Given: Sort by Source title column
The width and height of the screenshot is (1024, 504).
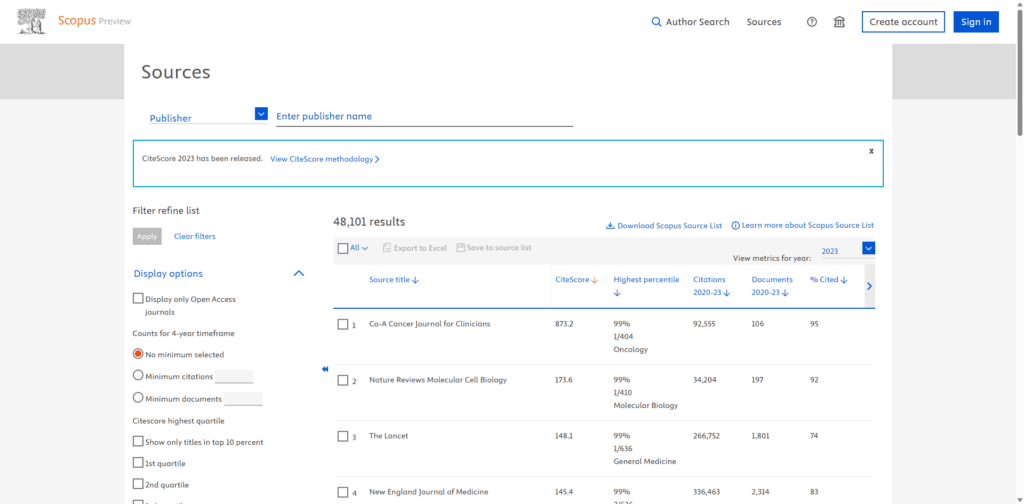Looking at the screenshot, I should coord(394,279).
